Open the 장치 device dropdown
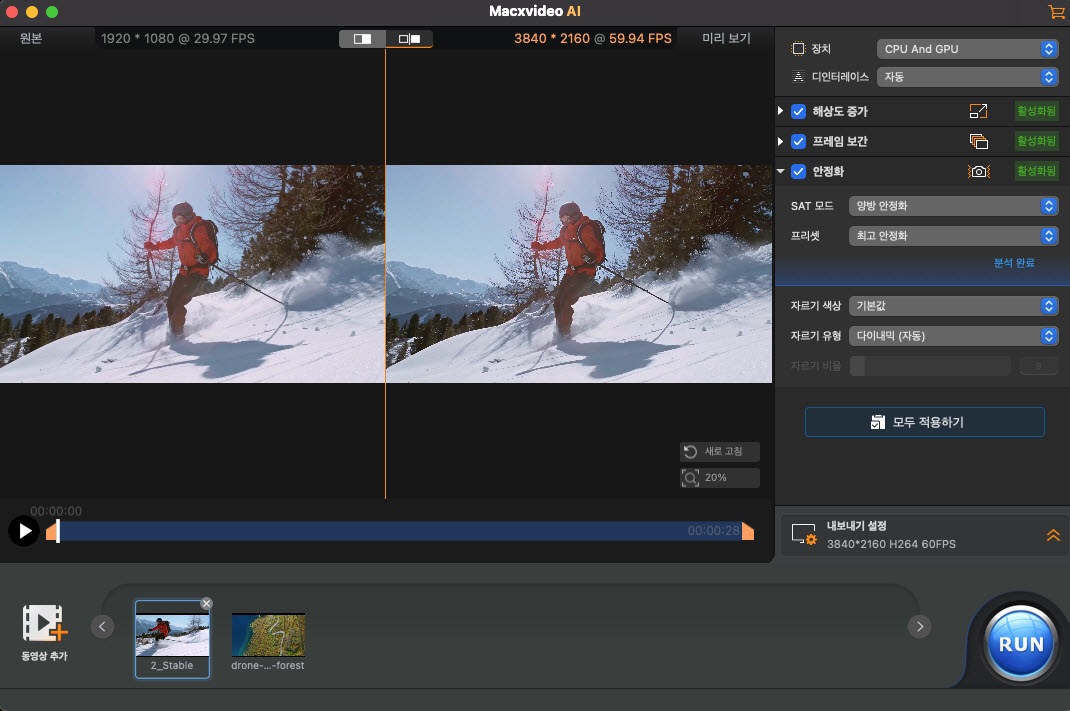1070x711 pixels. click(966, 48)
